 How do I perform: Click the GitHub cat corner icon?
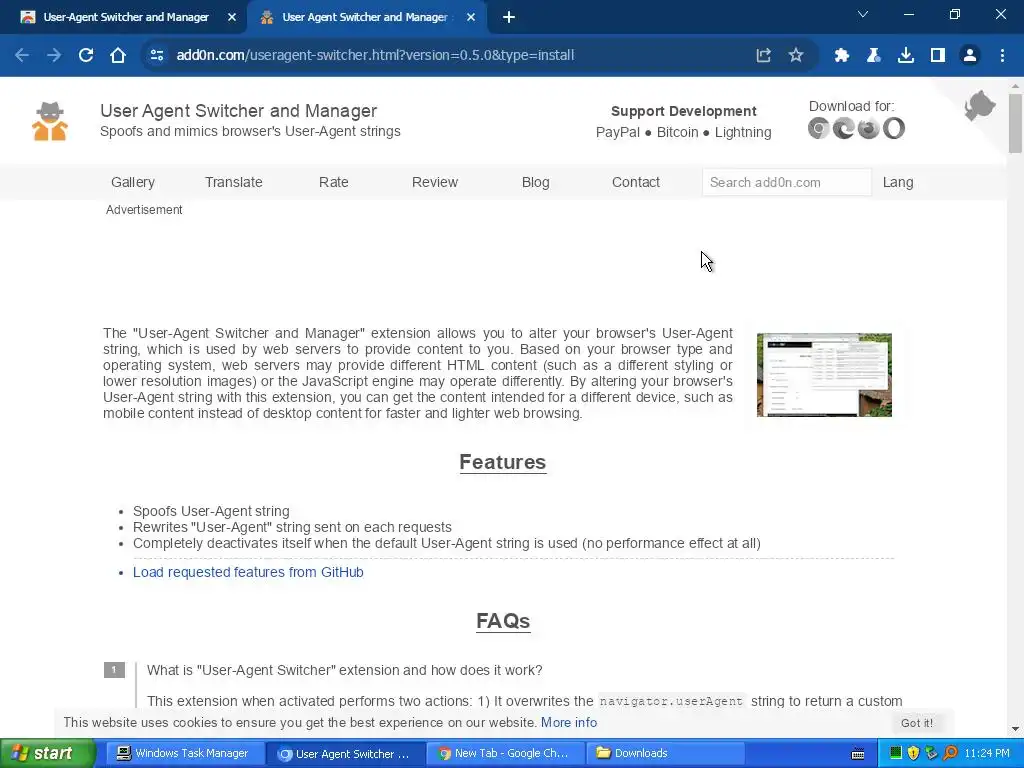(x=980, y=106)
